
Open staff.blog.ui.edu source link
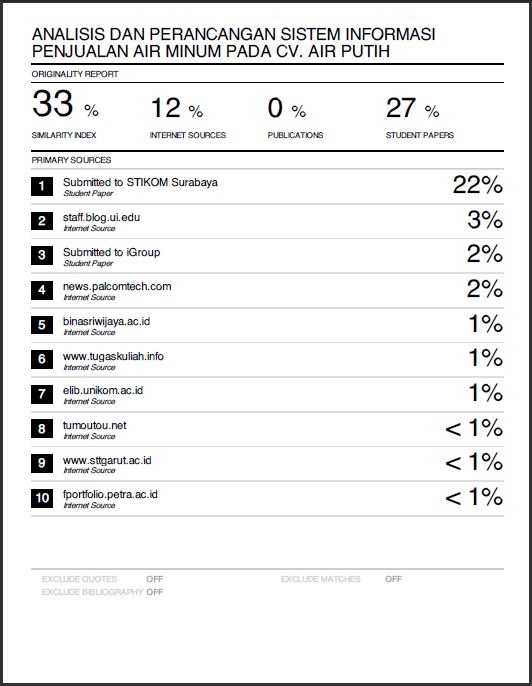[x=102, y=217]
